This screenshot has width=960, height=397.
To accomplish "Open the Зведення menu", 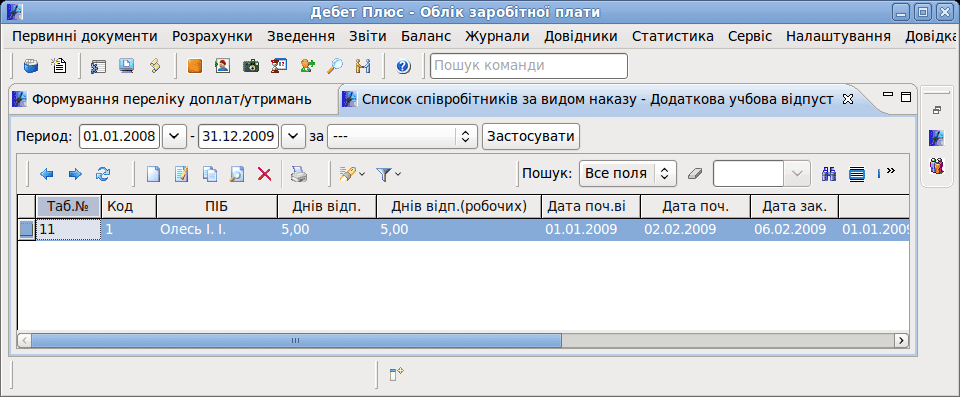I will point(301,36).
